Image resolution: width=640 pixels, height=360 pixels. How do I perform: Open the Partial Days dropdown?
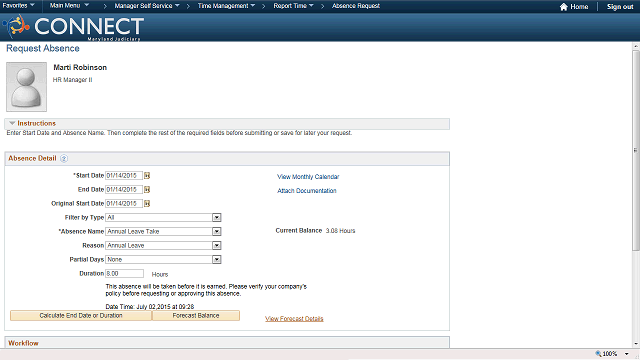217,260
